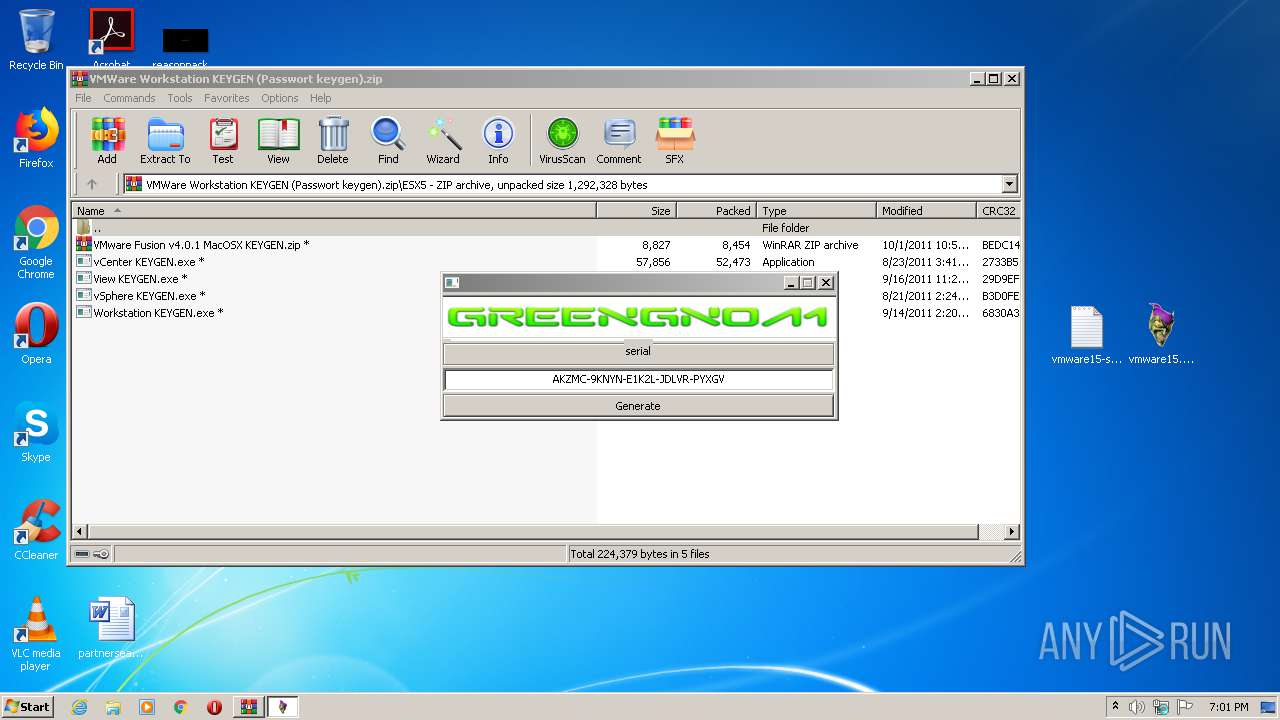
Task: Click the Info toolbar icon
Action: tap(498, 140)
